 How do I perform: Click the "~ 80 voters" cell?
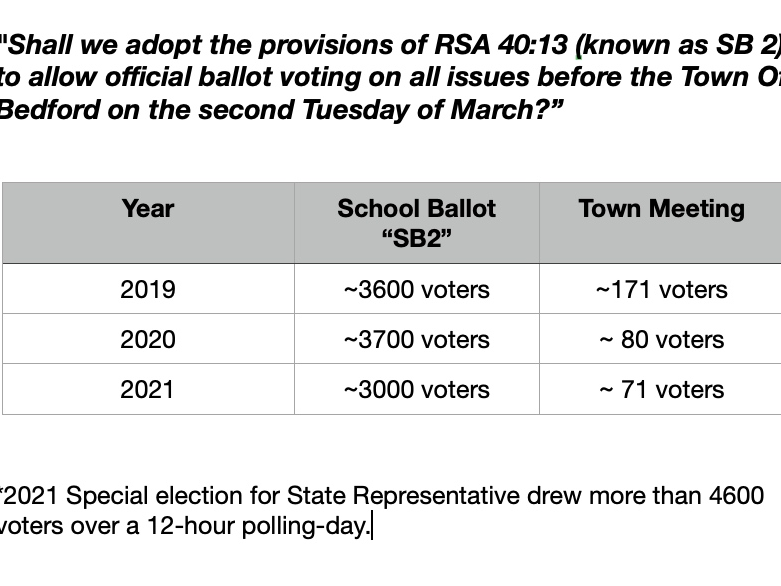click(x=661, y=340)
